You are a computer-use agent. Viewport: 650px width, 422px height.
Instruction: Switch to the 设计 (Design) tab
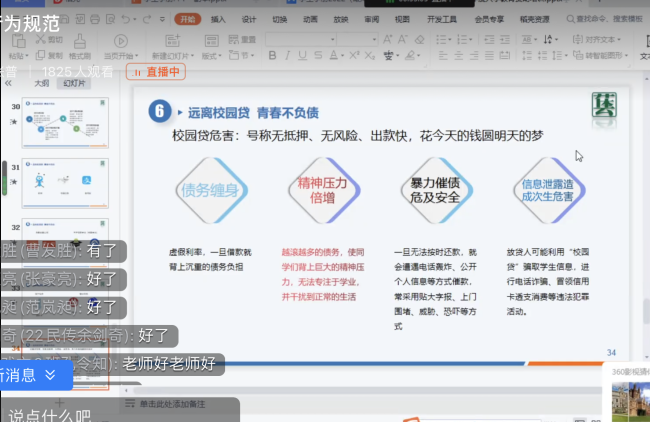tap(249, 19)
